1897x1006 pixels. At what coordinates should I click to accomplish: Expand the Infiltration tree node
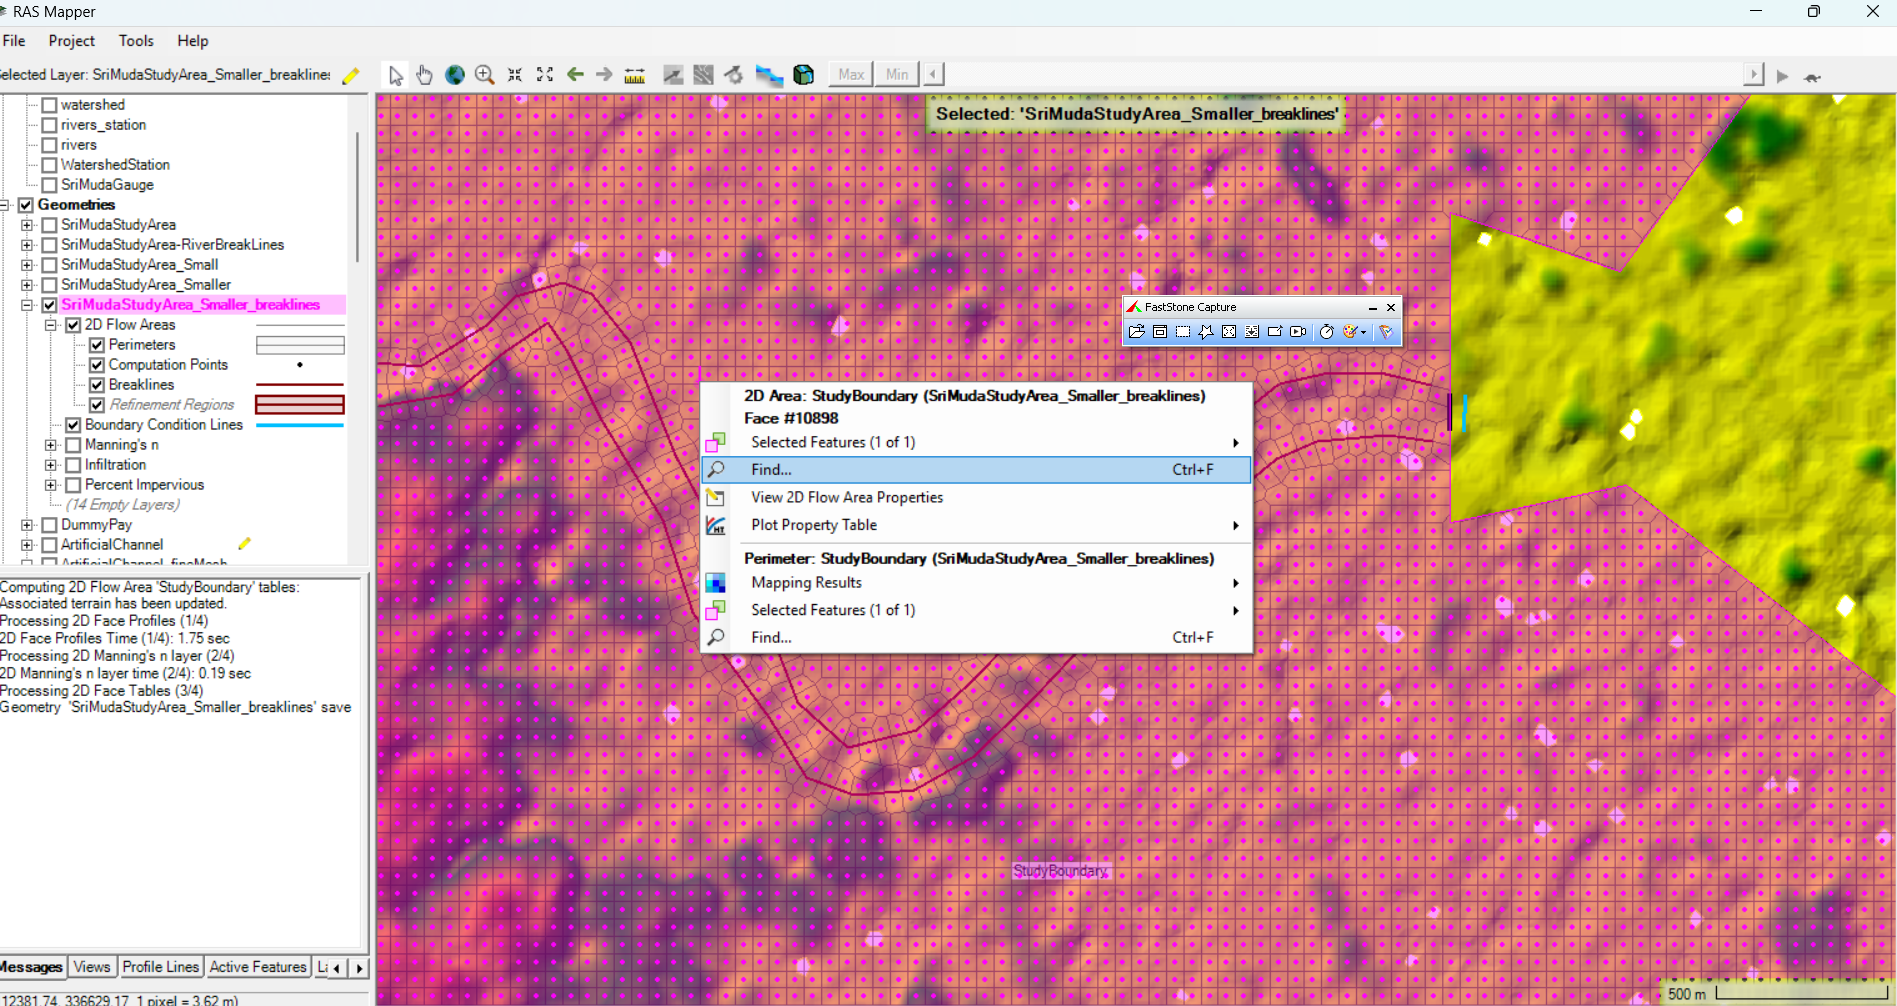[51, 465]
